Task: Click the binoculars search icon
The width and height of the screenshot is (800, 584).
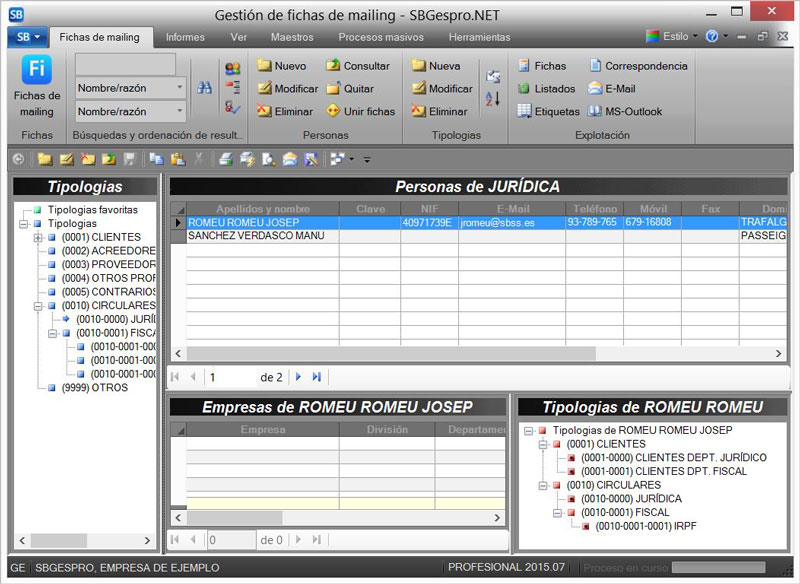Action: click(204, 88)
